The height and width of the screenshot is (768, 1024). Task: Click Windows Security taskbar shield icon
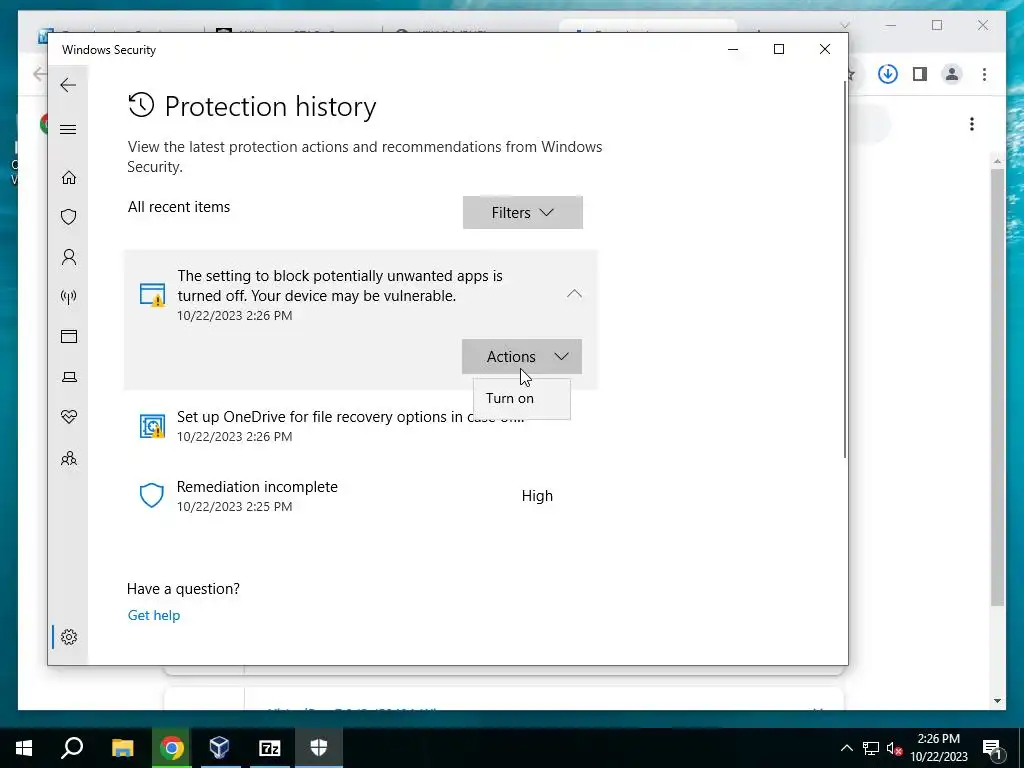319,748
